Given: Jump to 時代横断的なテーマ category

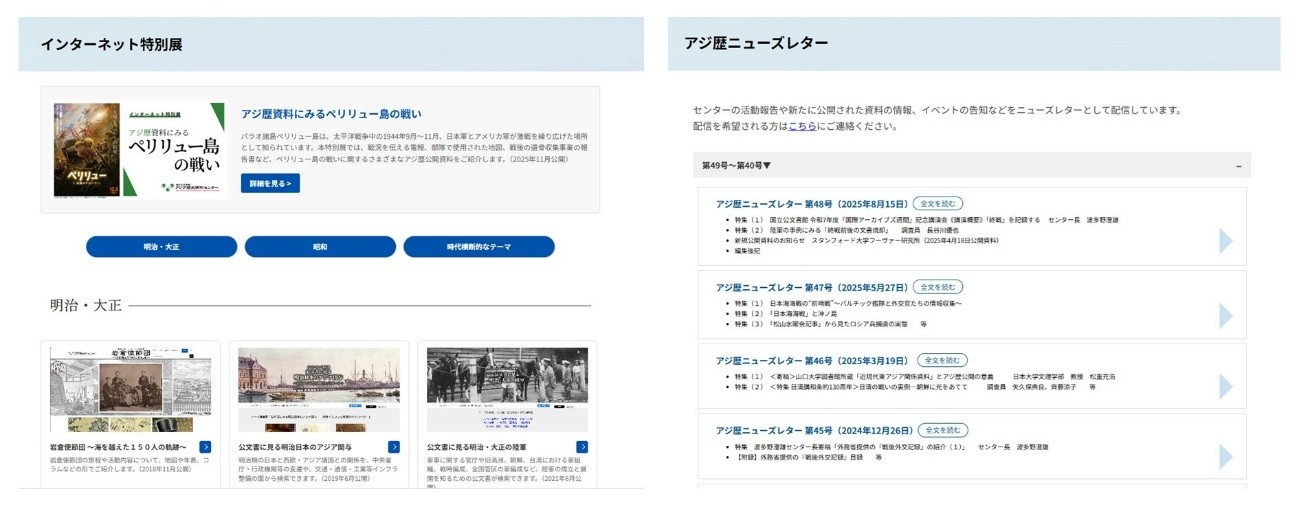Looking at the screenshot, I should pos(479,247).
